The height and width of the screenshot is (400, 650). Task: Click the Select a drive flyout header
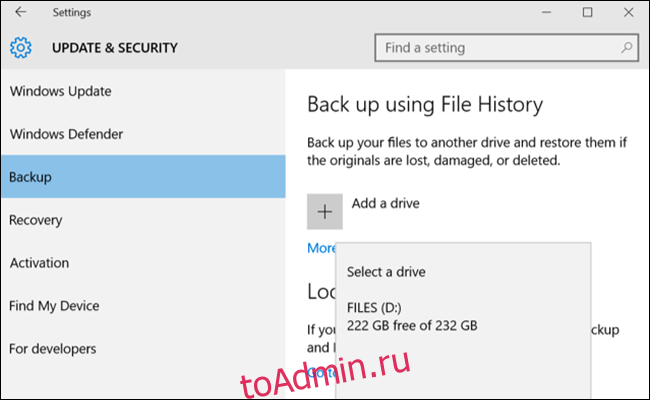click(386, 272)
